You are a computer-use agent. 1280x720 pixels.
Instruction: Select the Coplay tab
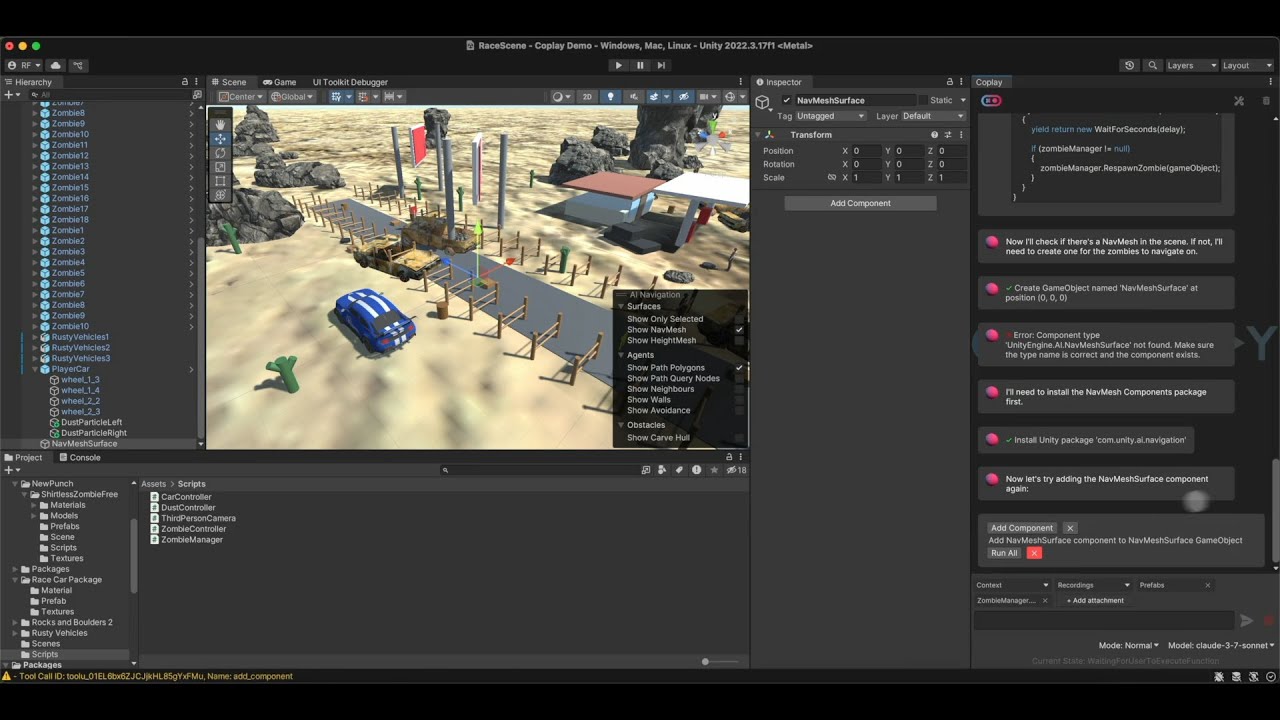coord(989,82)
